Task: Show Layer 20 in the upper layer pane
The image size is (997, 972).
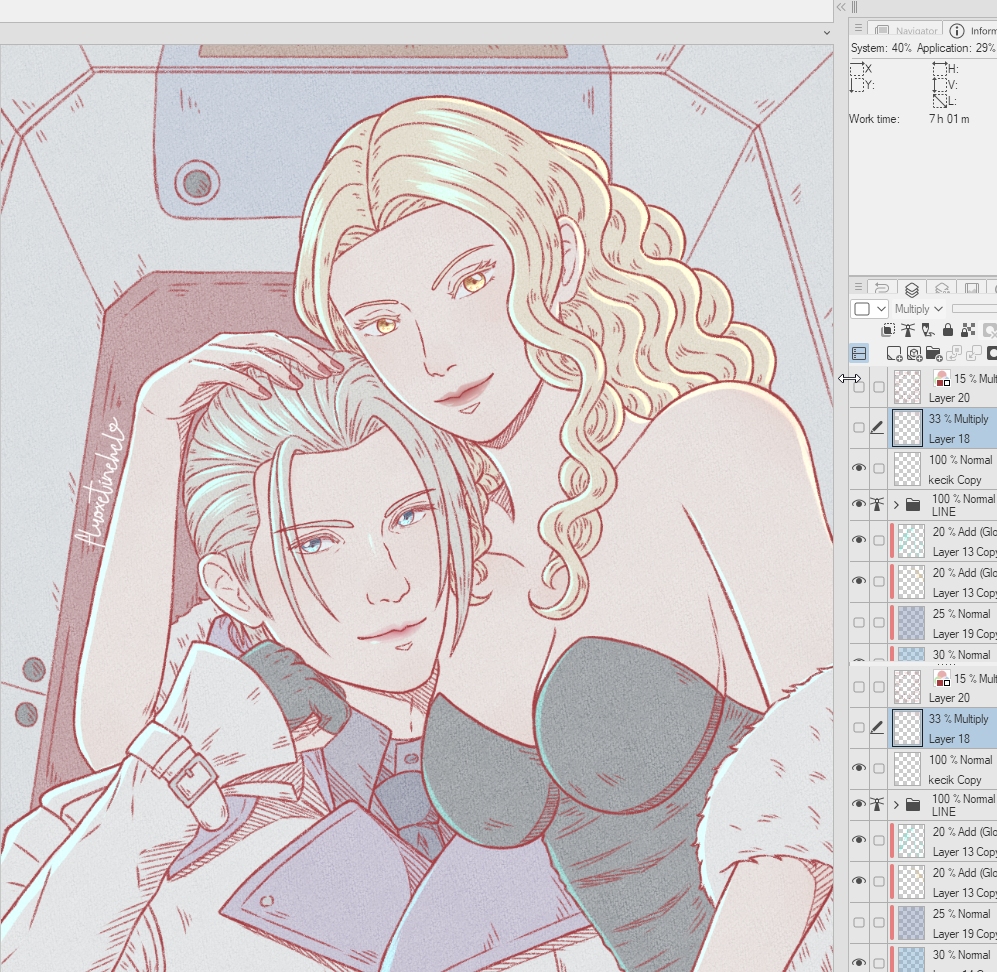Action: click(x=858, y=387)
